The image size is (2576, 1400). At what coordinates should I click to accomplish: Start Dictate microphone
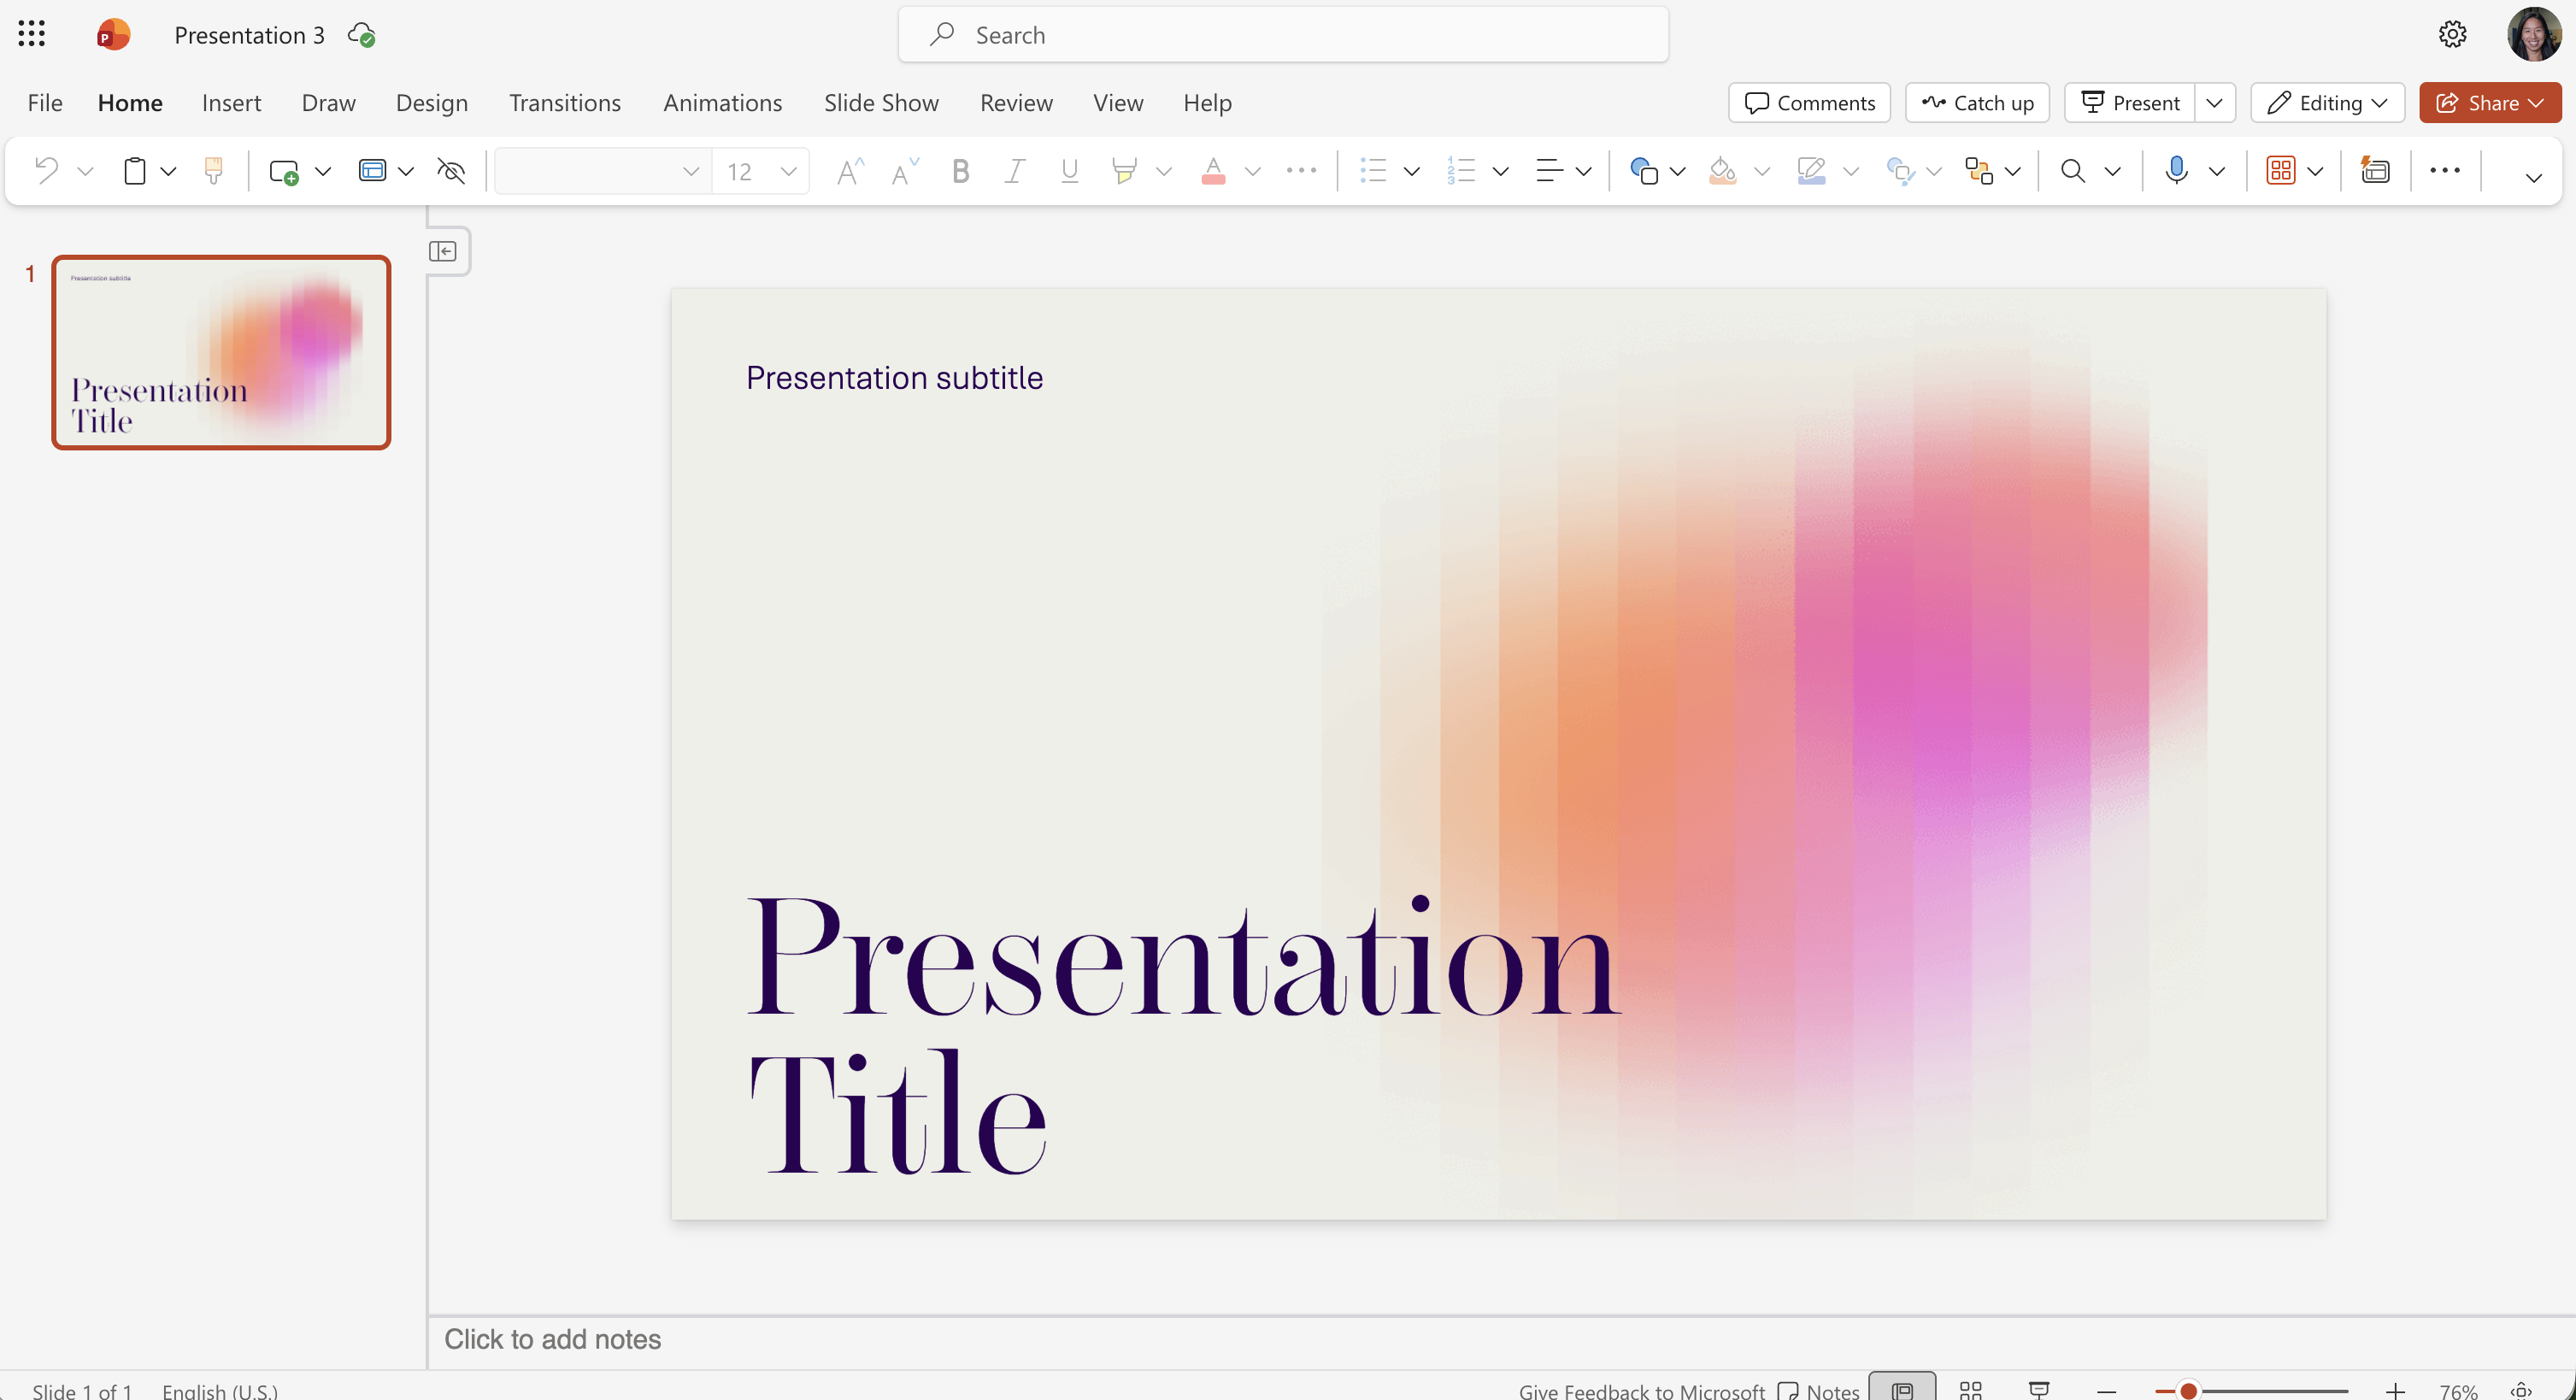click(x=2176, y=171)
